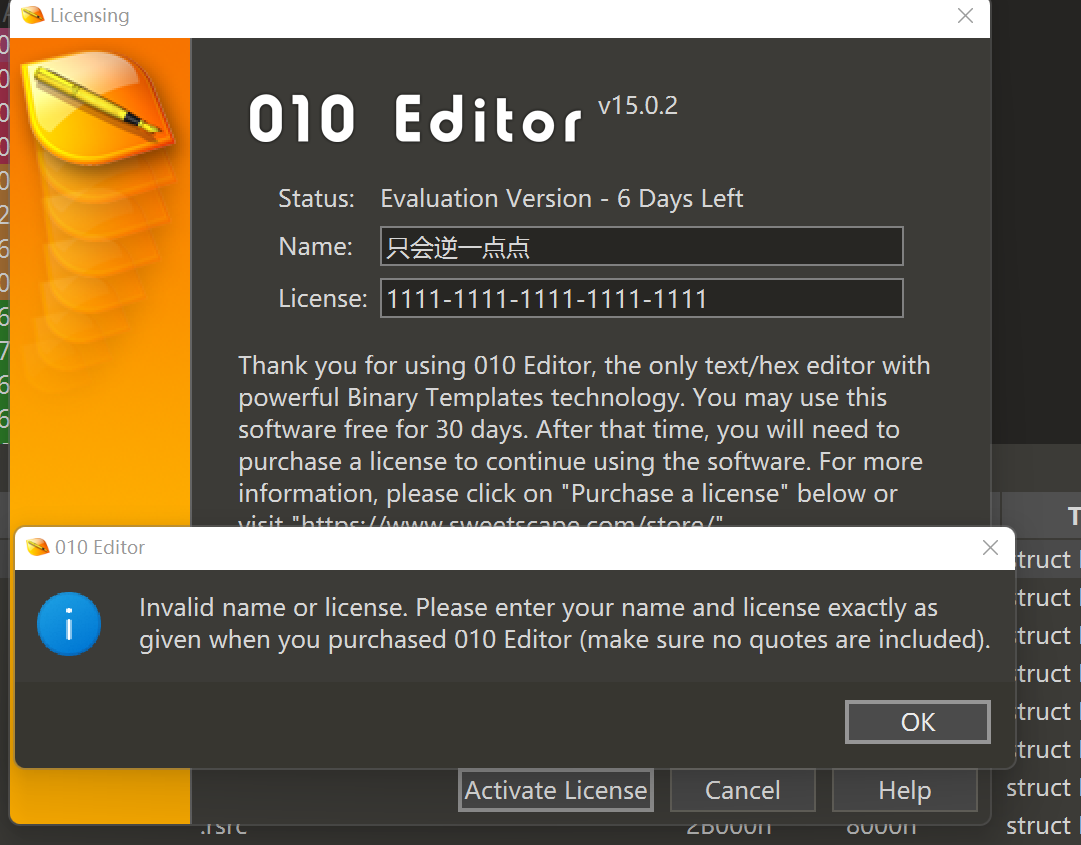Click the Licensing window title bar icon

click(32, 15)
